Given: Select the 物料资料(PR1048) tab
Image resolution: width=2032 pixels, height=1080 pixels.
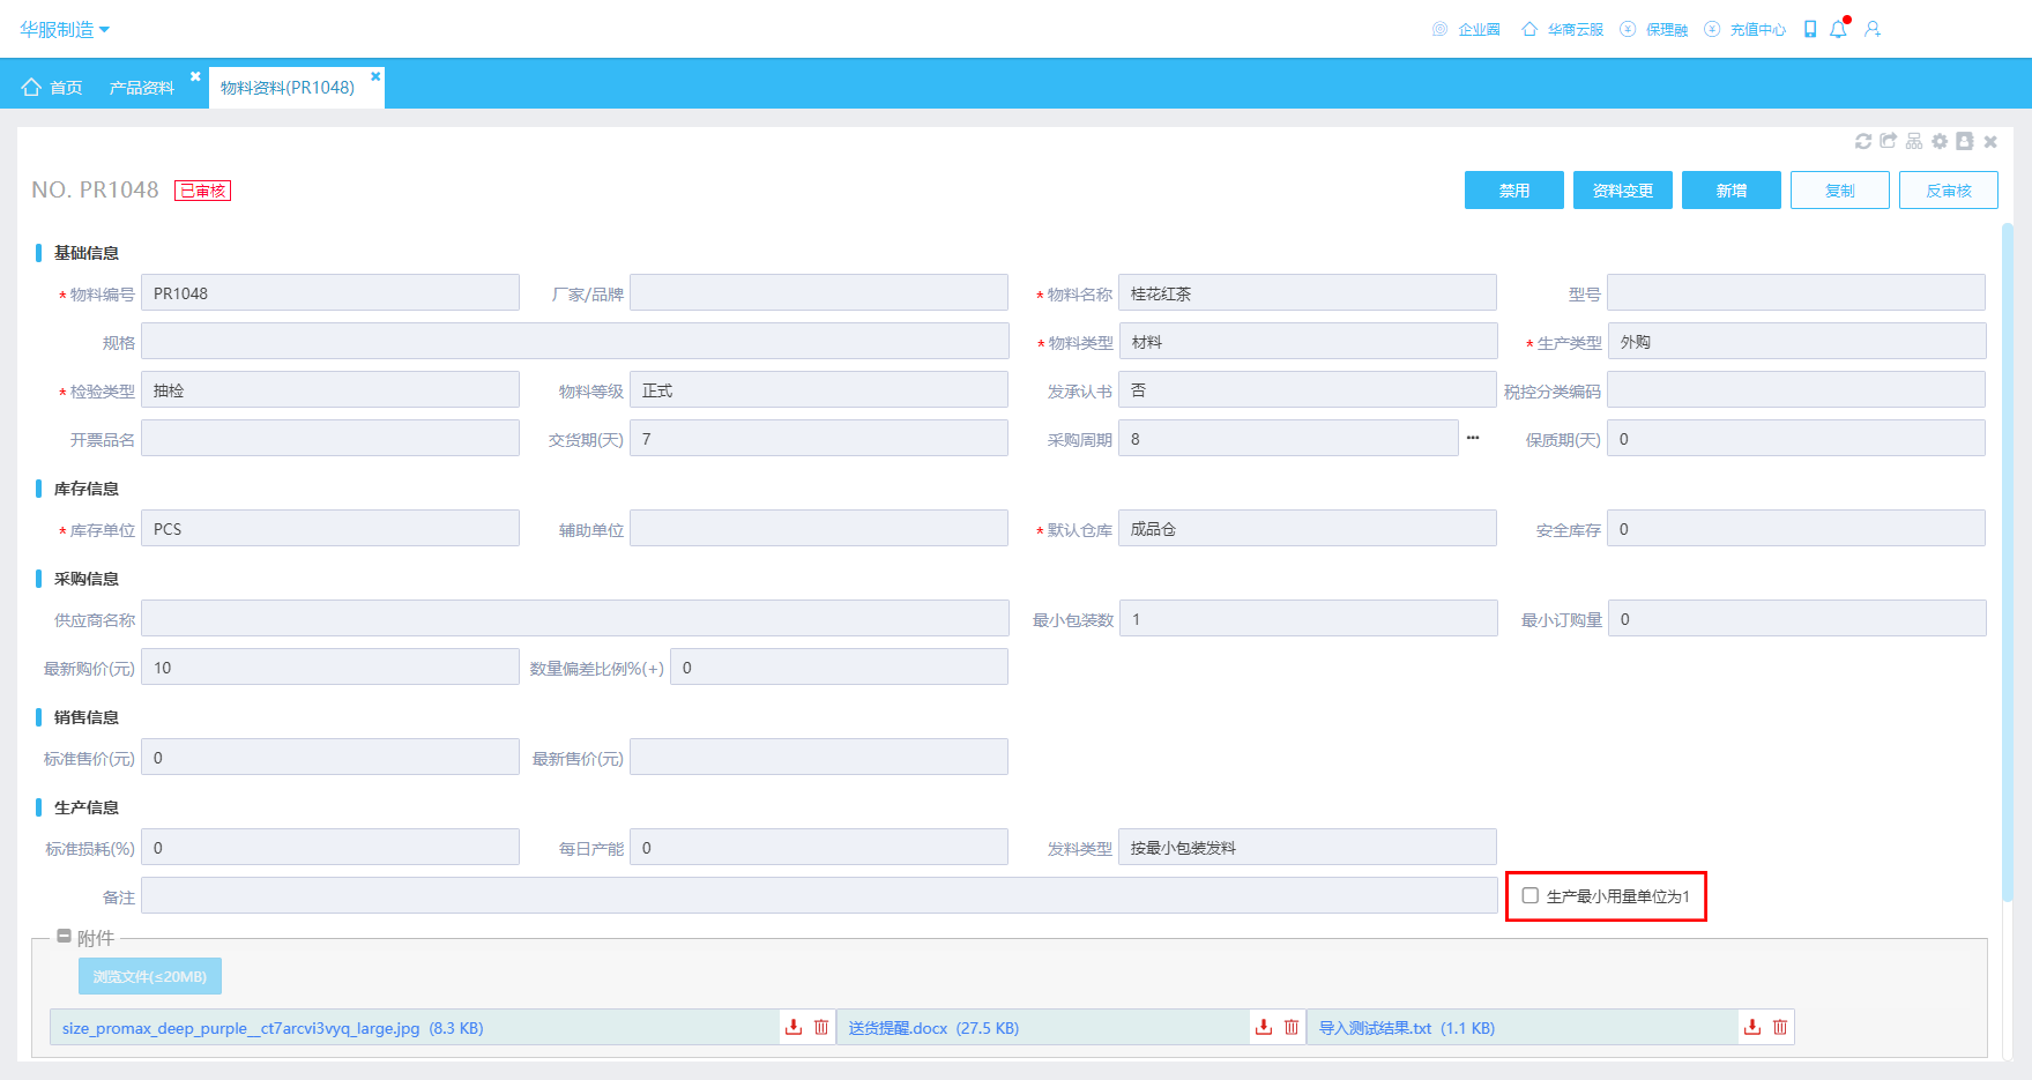Looking at the screenshot, I should pos(287,88).
